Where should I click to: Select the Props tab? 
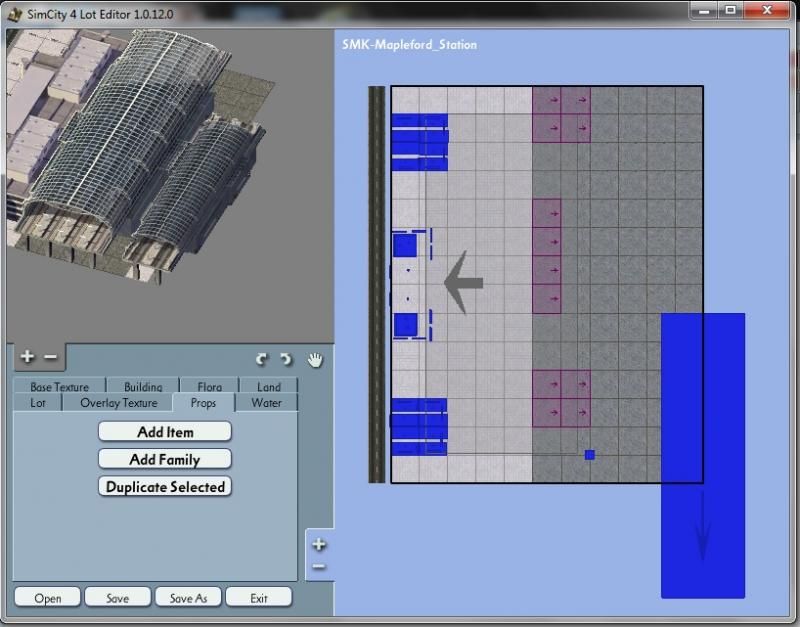tap(204, 403)
